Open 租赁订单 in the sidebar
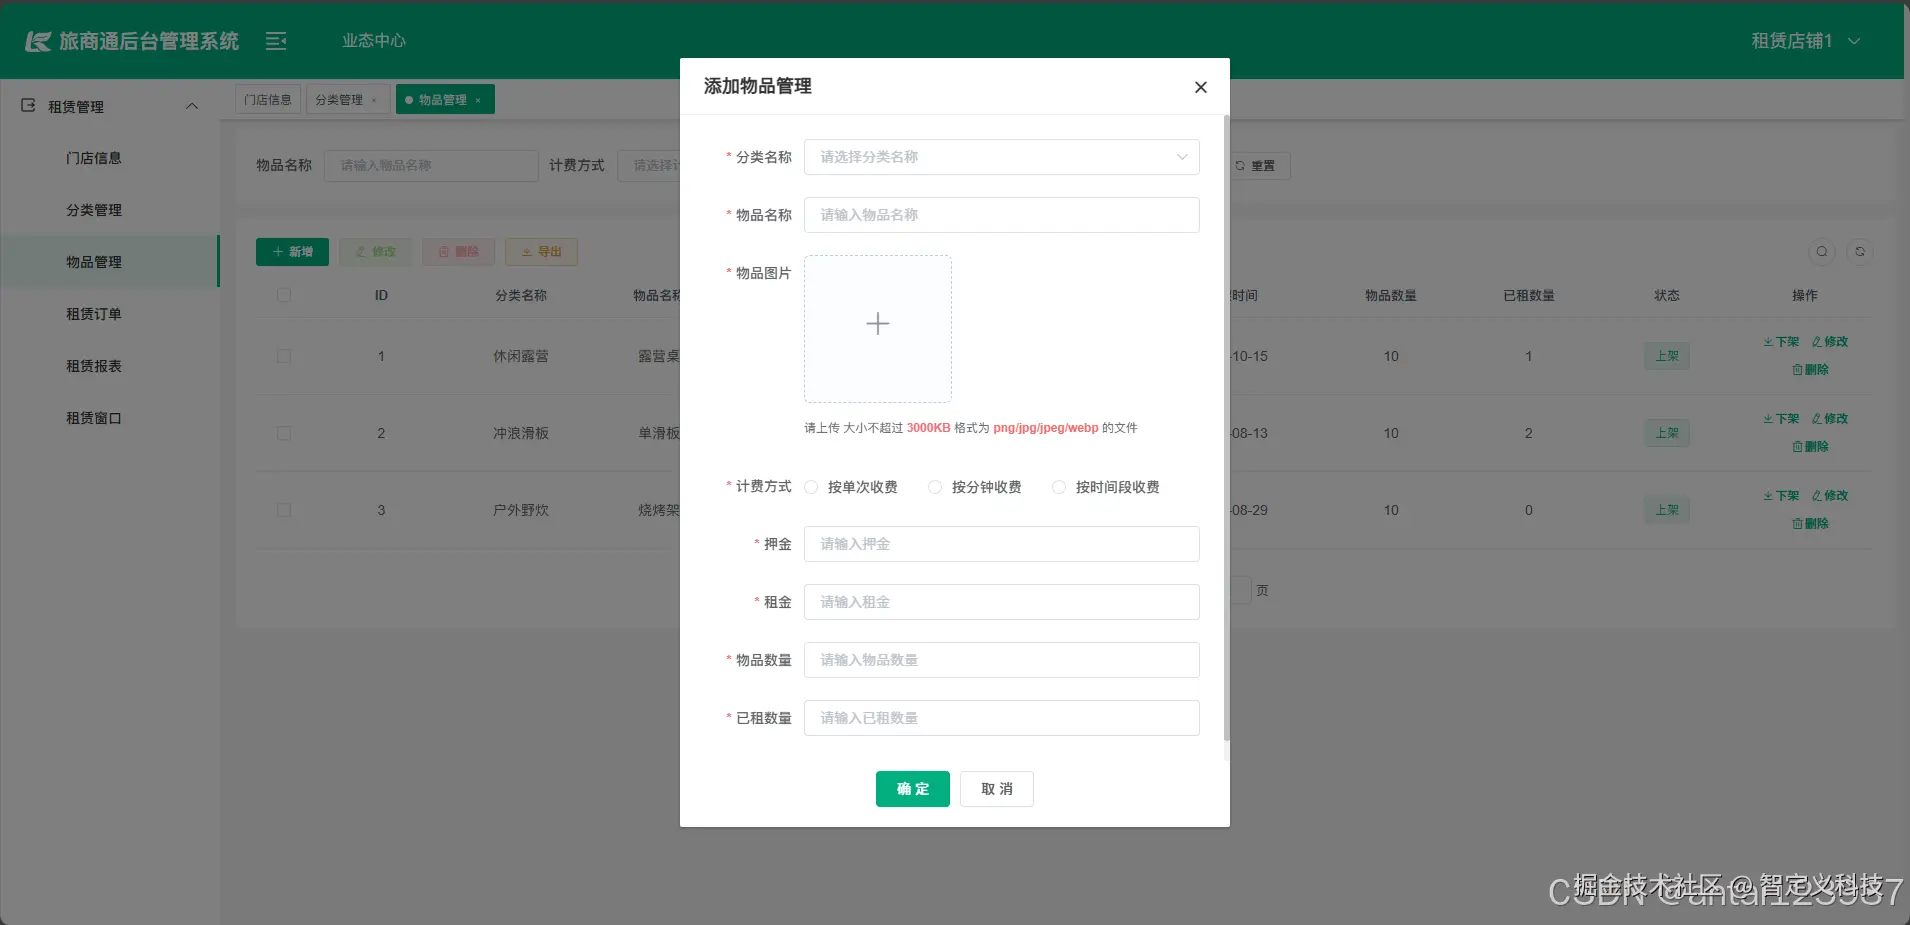 click(x=94, y=314)
